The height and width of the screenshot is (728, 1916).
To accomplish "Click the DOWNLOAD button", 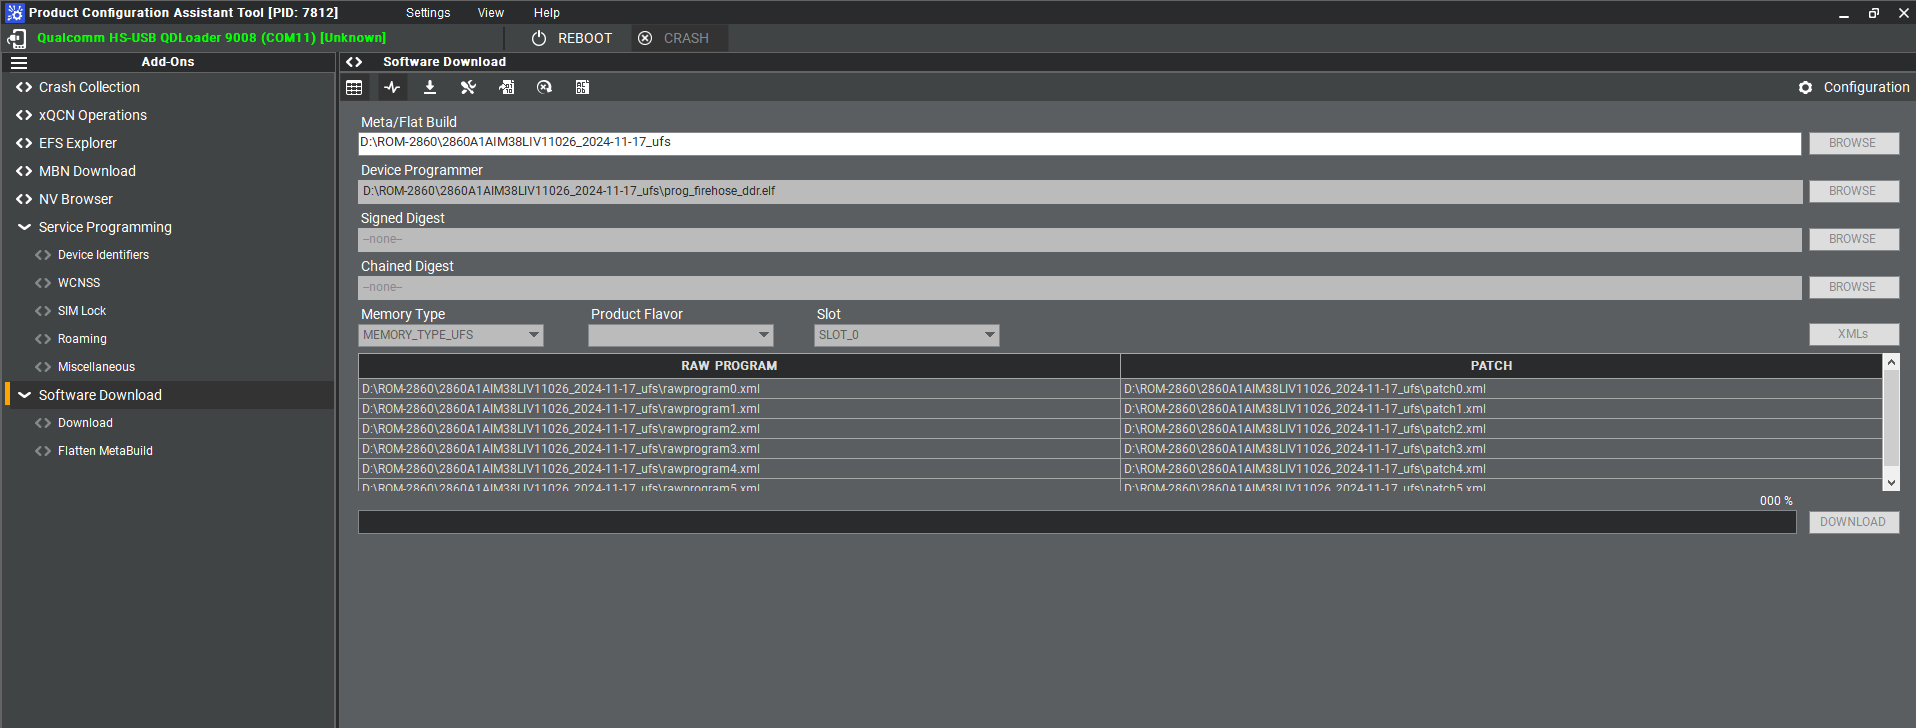I will point(1852,522).
